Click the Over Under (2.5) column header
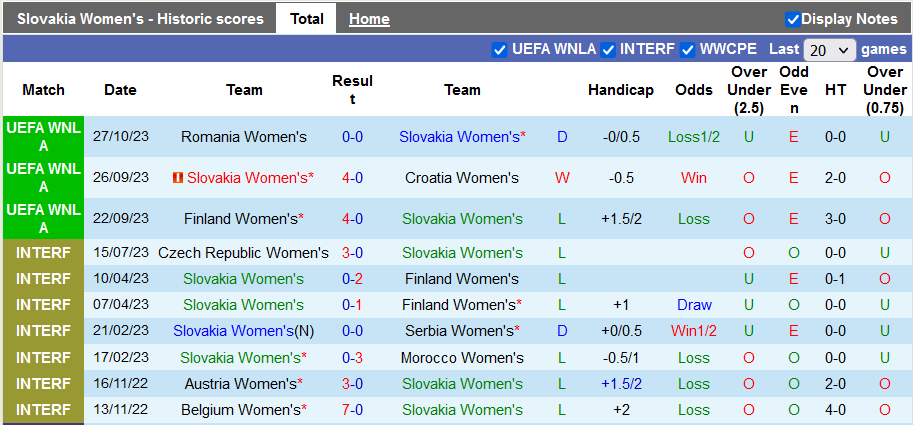 (749, 90)
